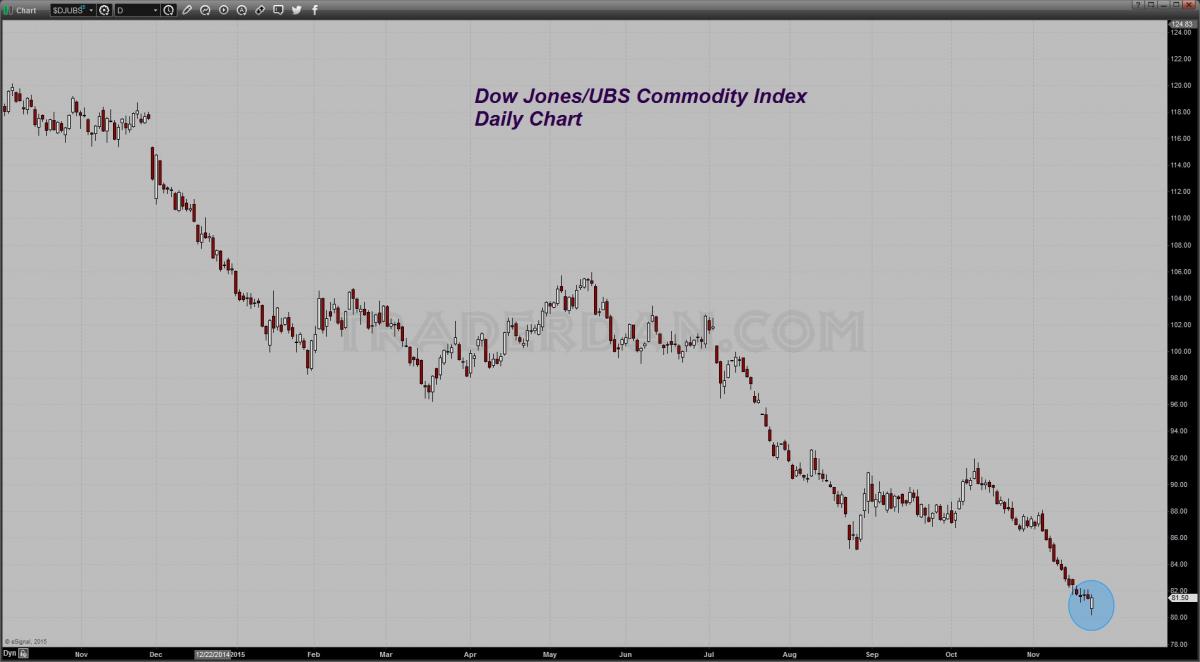Image resolution: width=1200 pixels, height=662 pixels.
Task: Share chart via Twitter icon
Action: (x=296, y=10)
